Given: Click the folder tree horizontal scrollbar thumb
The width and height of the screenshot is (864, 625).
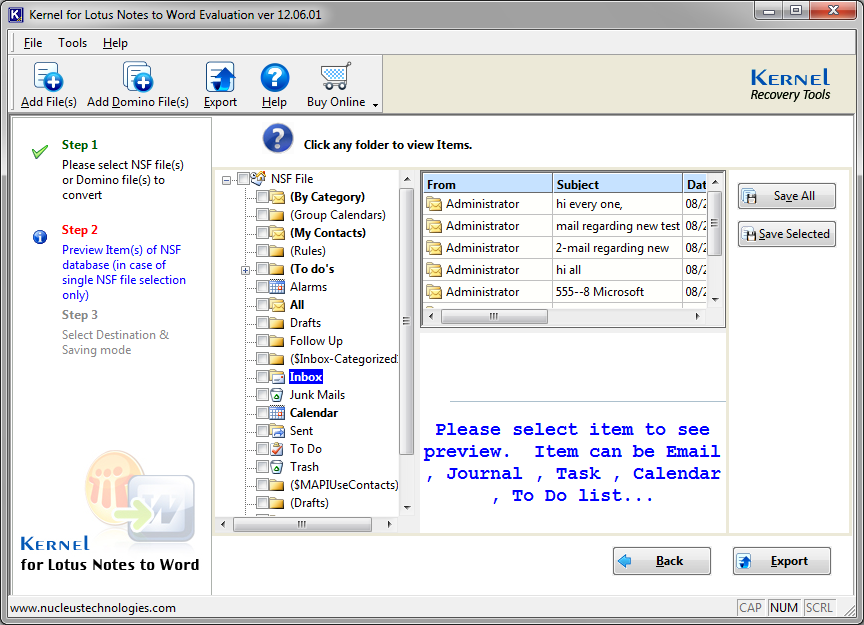Looking at the screenshot, I should [x=302, y=524].
